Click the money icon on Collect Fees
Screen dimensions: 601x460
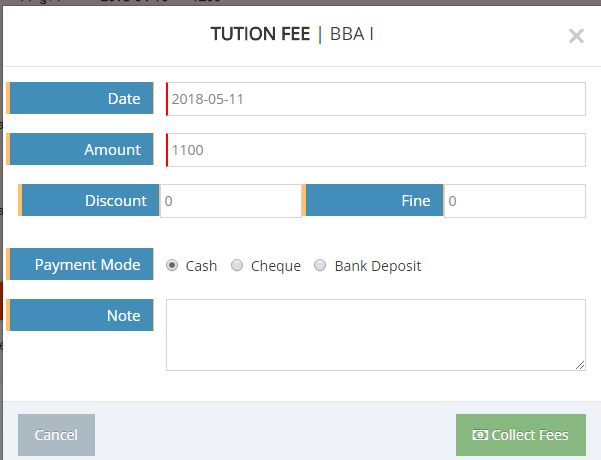pyautogui.click(x=480, y=435)
